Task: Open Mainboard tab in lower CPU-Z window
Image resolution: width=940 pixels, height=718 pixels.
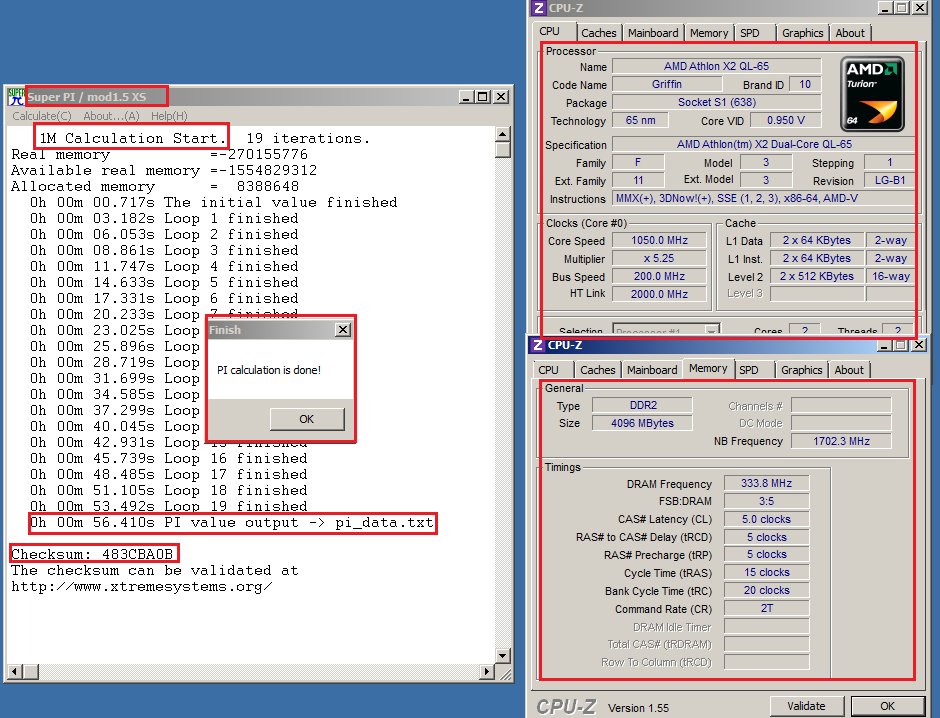Action: tap(652, 370)
